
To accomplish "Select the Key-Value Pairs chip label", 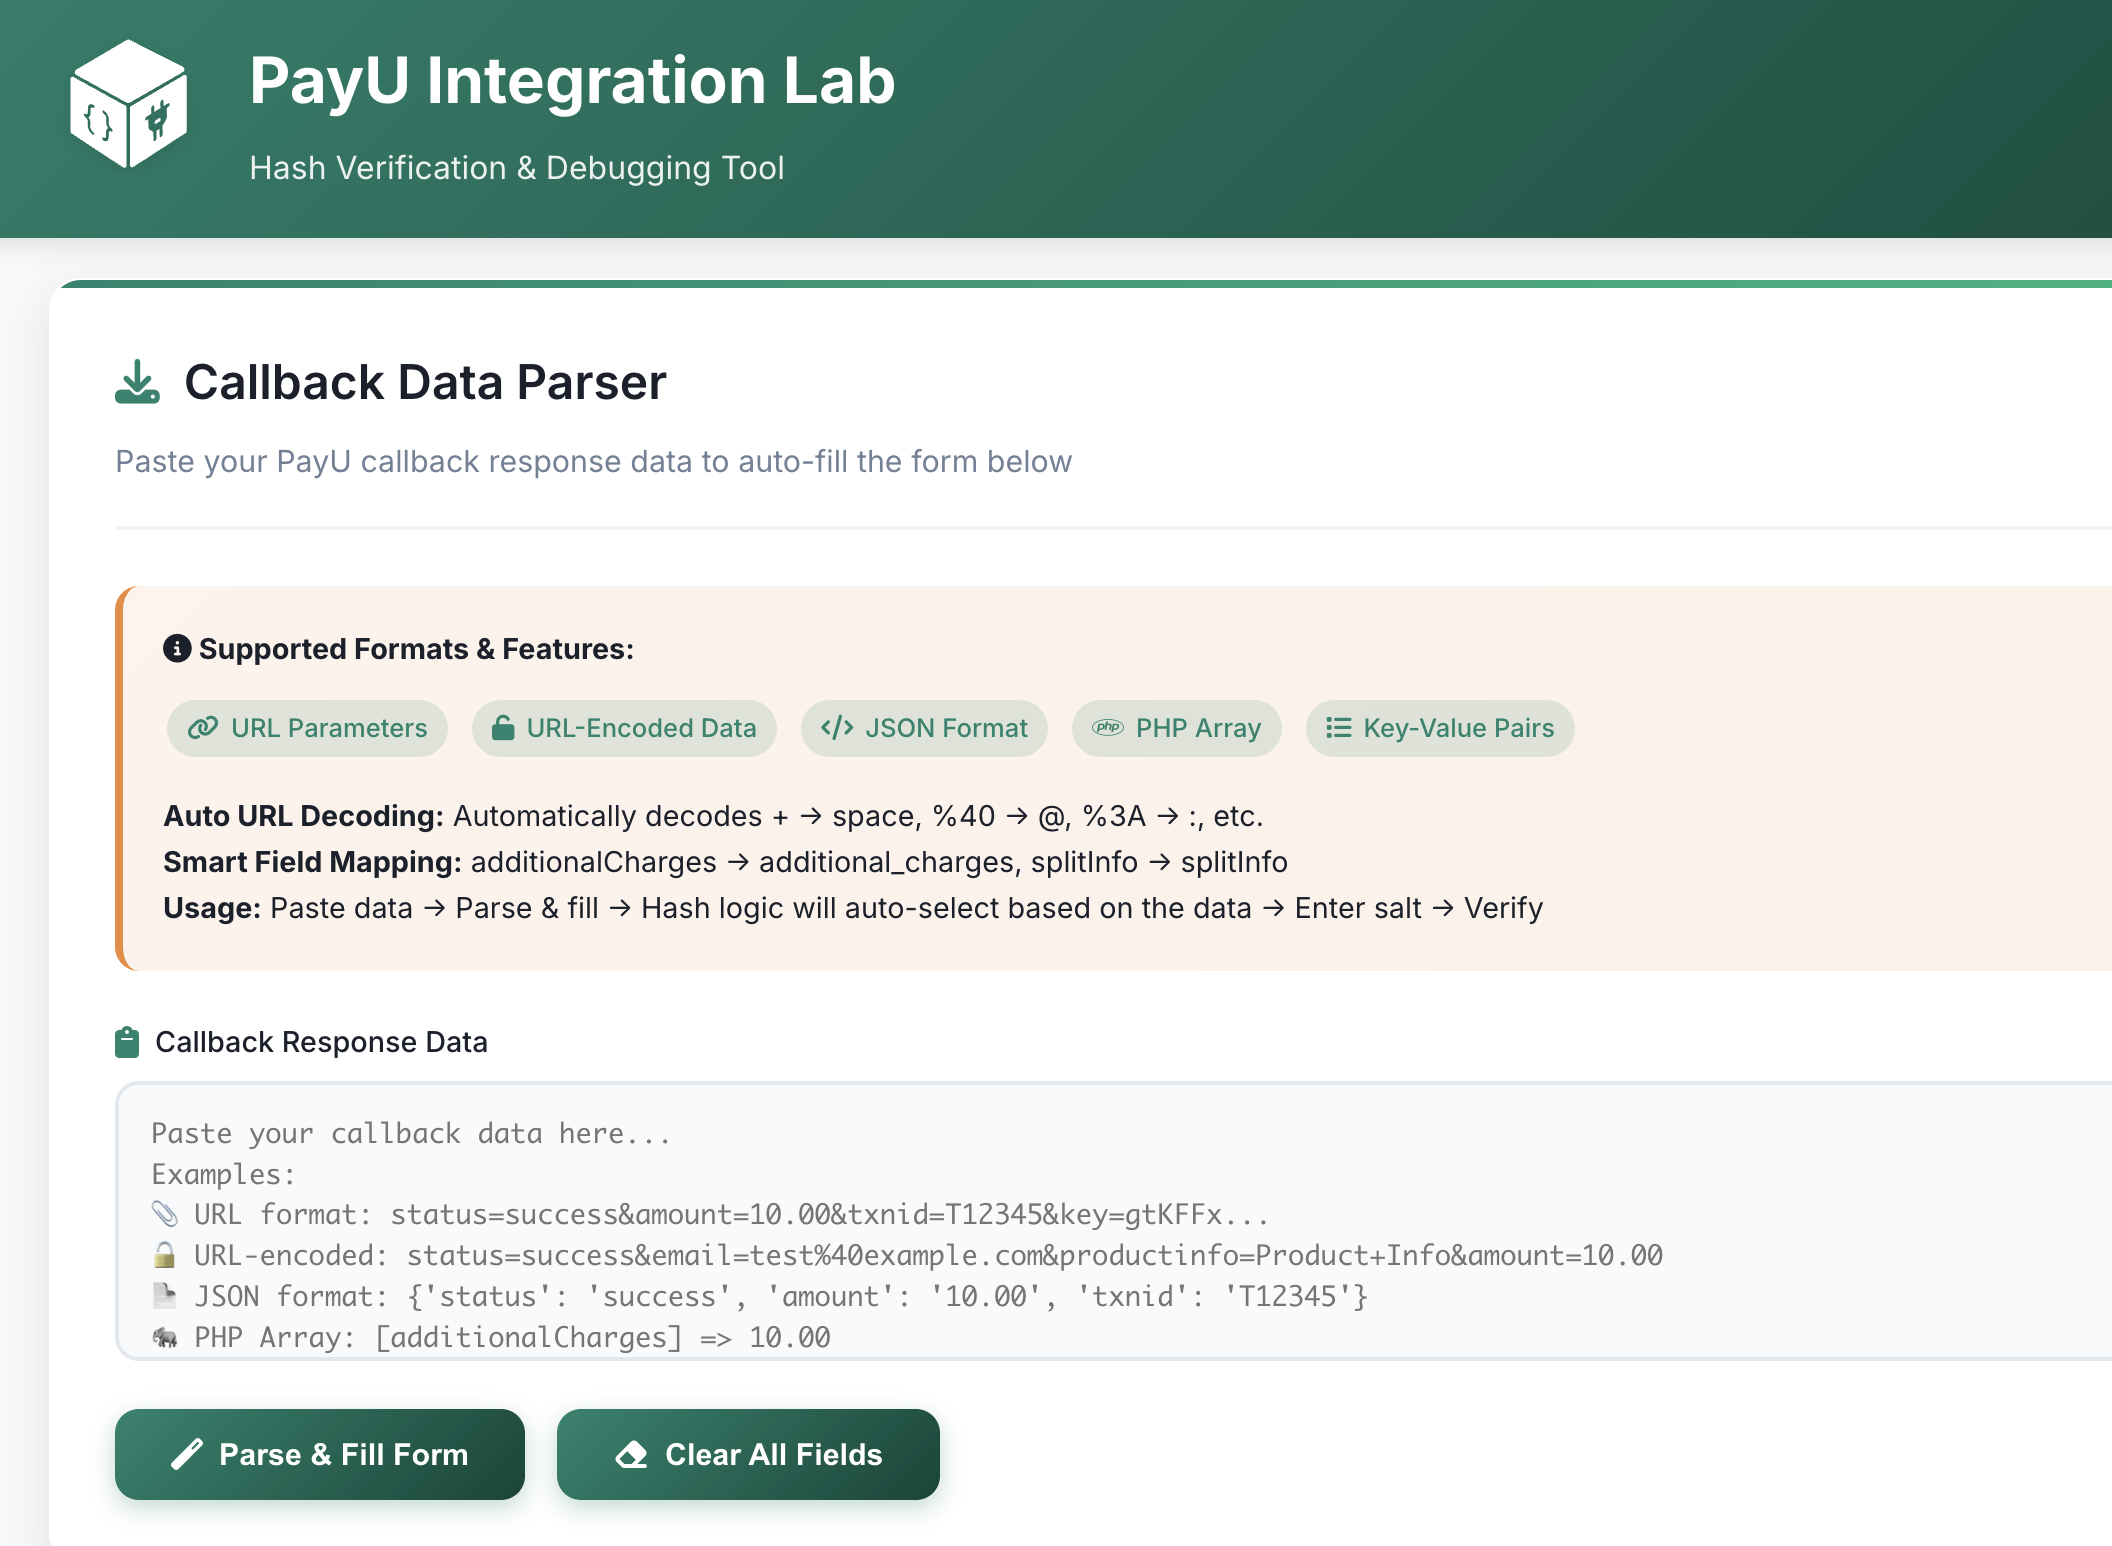I will tap(1458, 728).
